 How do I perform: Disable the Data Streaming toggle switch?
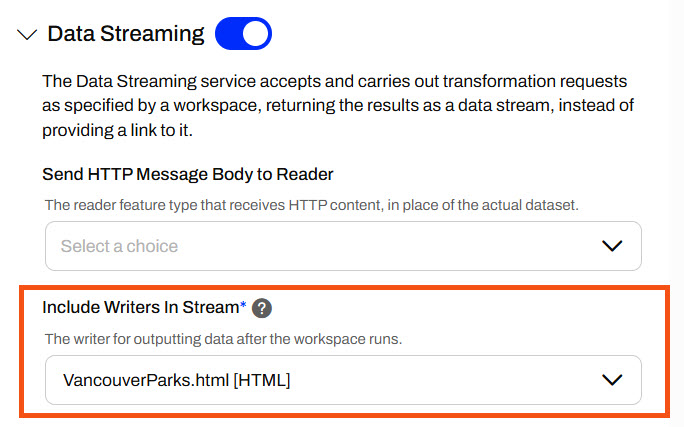click(243, 34)
